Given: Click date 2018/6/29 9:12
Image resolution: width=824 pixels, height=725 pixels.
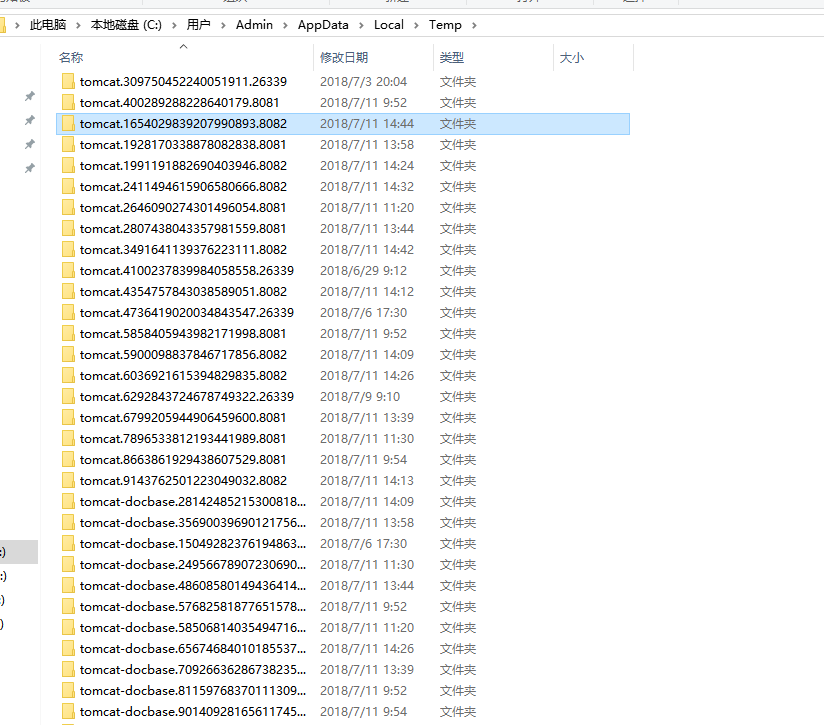Looking at the screenshot, I should (364, 271).
